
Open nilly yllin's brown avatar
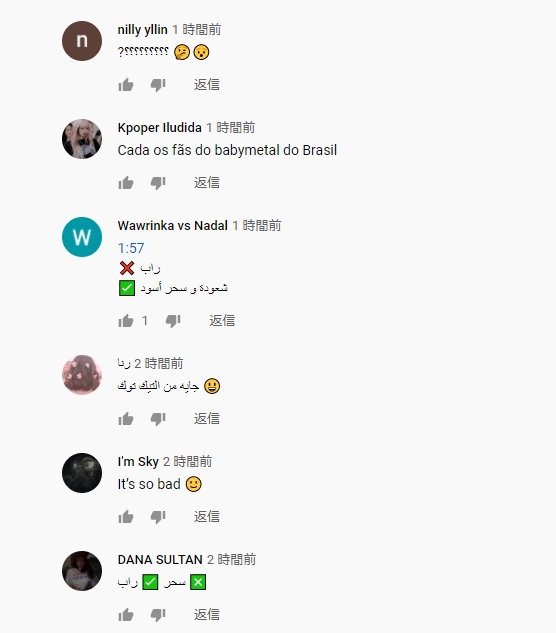82,41
